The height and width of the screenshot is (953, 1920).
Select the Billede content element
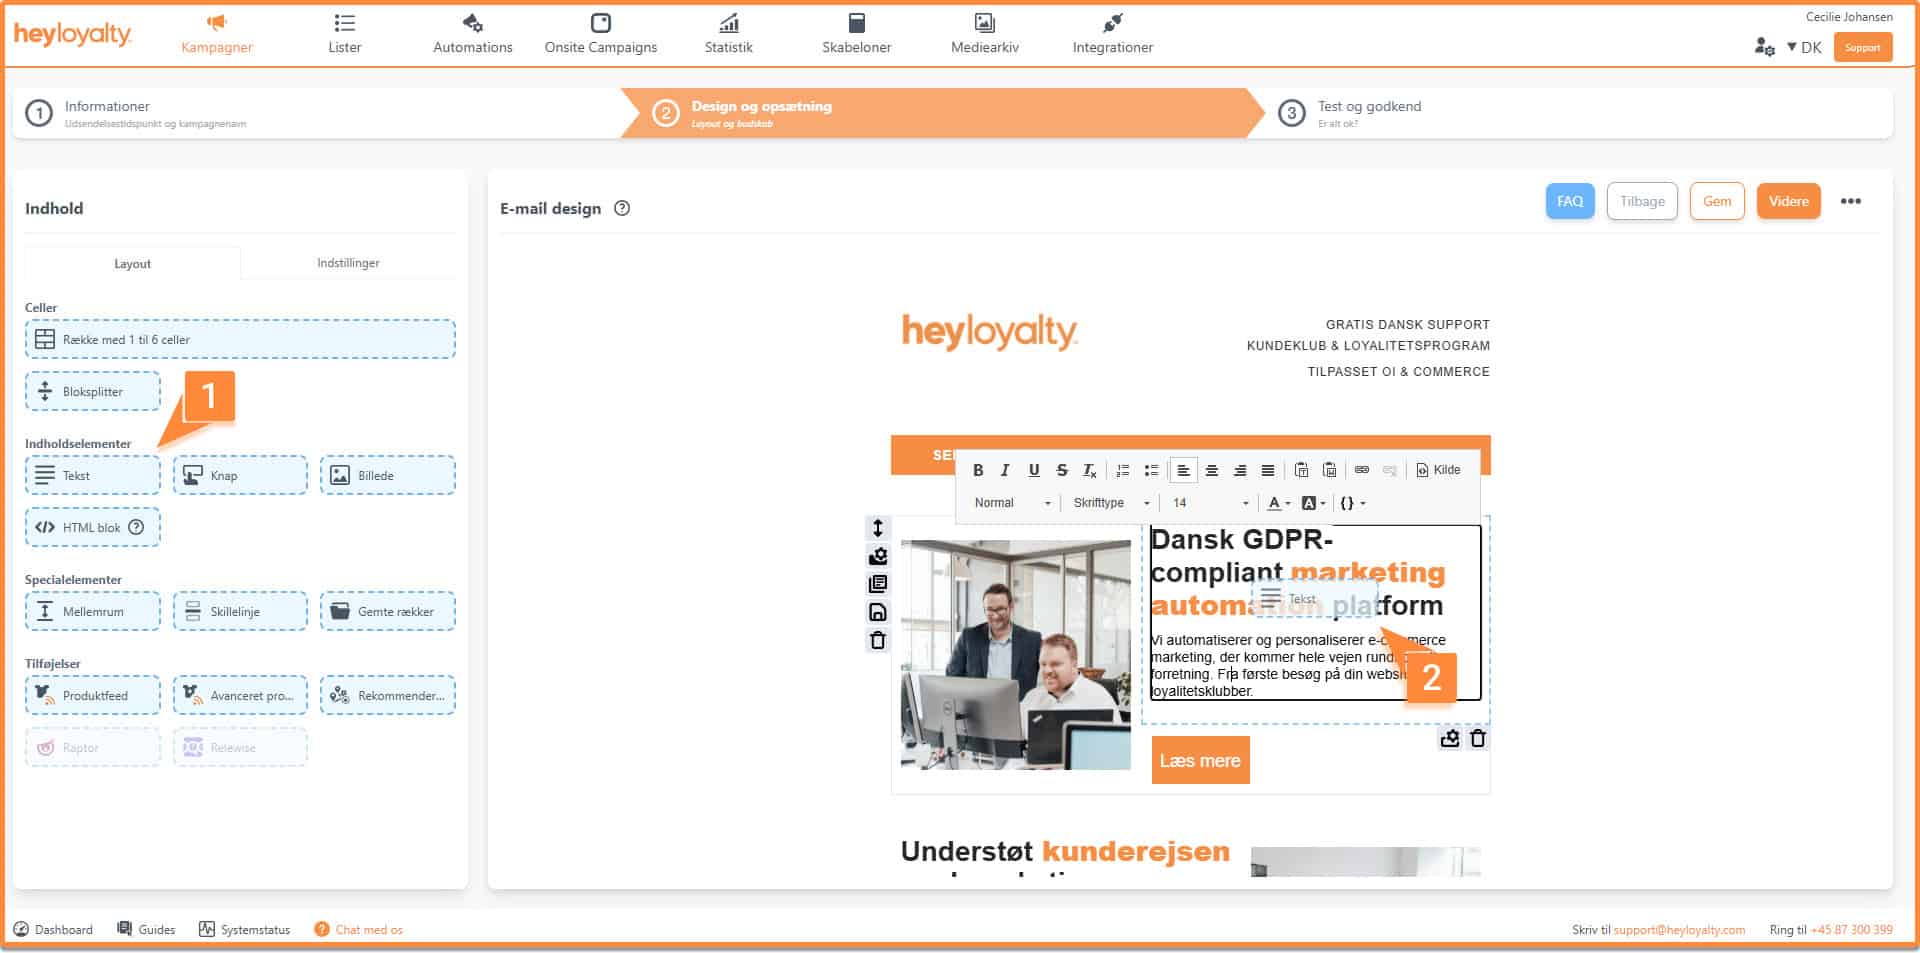(x=387, y=476)
